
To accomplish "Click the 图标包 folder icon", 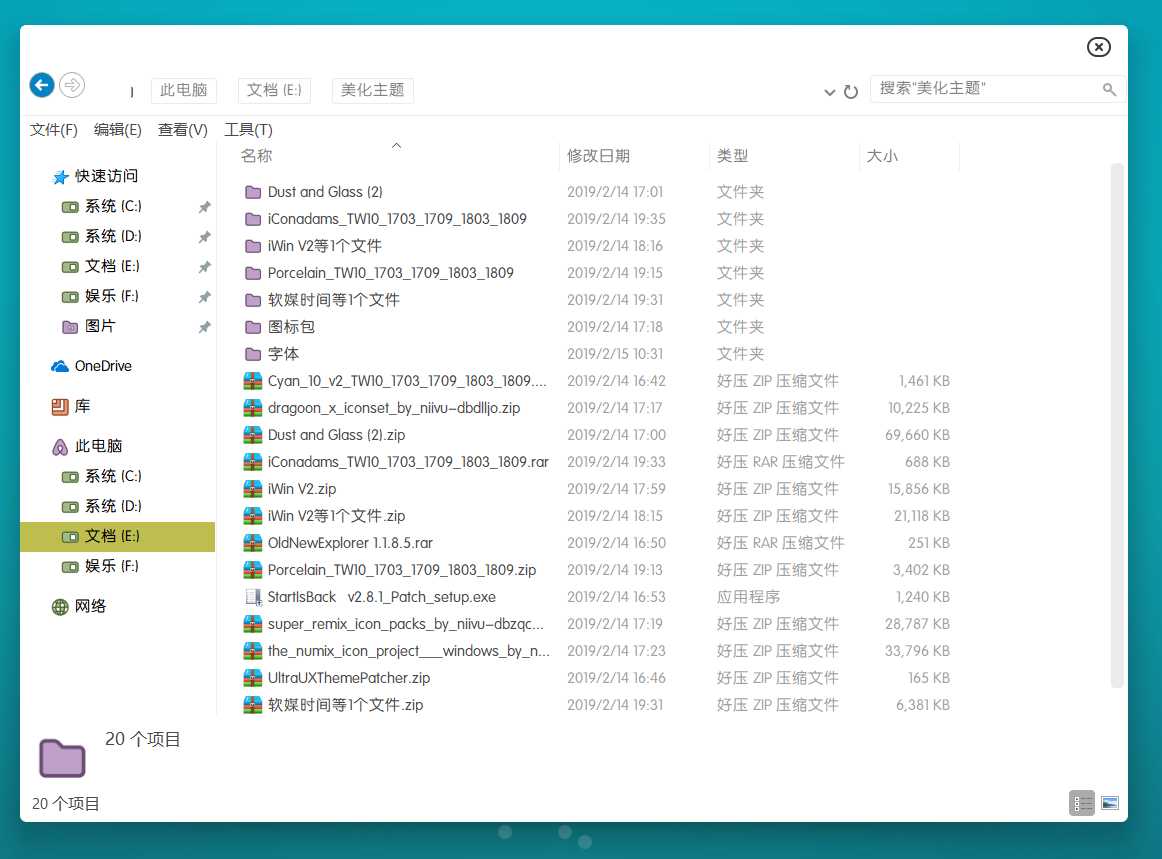I will [253, 327].
